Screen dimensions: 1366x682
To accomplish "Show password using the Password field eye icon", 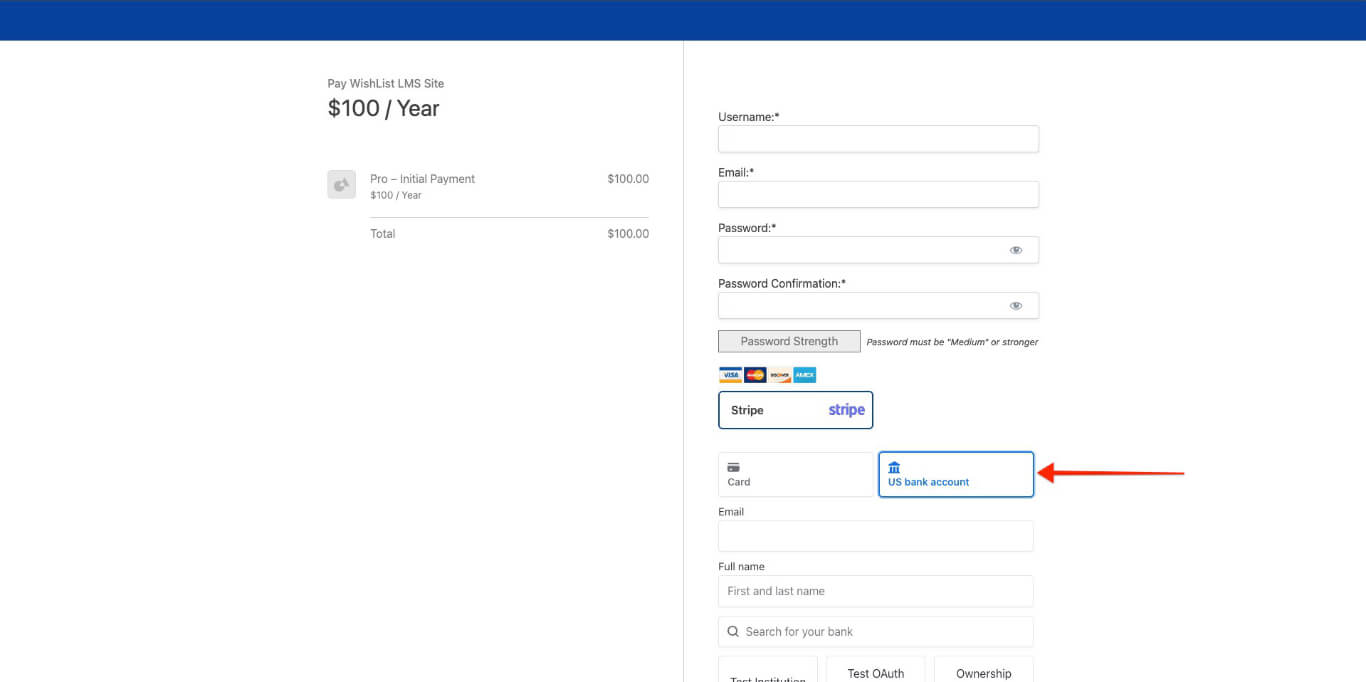I will (1015, 250).
